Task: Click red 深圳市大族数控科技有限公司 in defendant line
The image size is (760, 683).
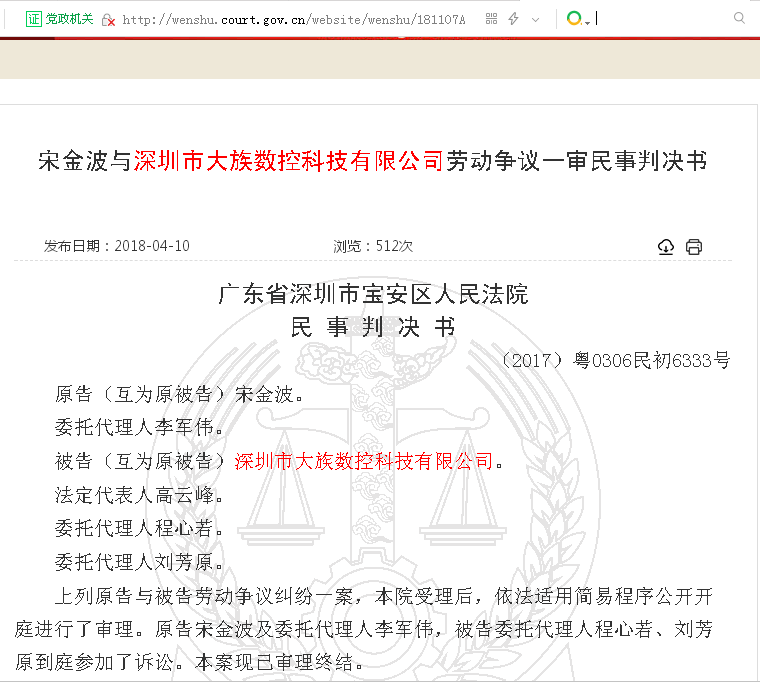Action: pos(364,461)
